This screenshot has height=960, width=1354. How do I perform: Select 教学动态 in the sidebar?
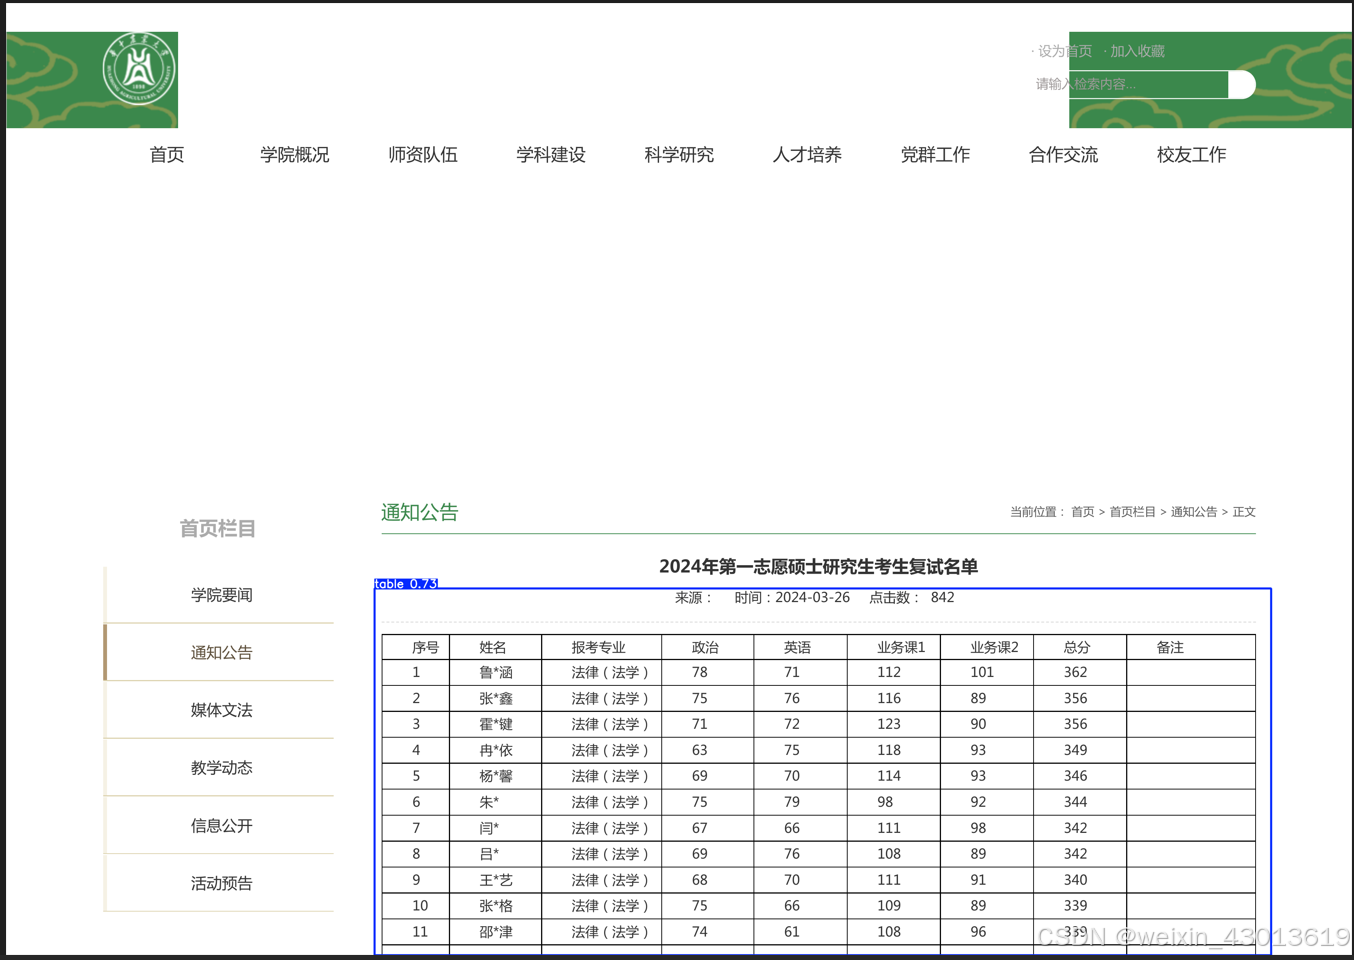tap(221, 768)
